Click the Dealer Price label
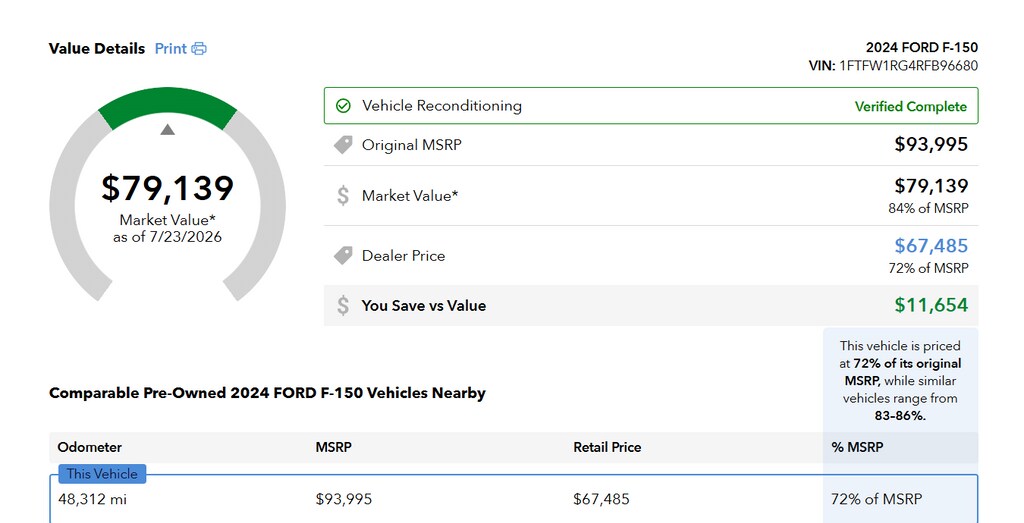Screen dimensions: 1024x523 click(x=404, y=256)
